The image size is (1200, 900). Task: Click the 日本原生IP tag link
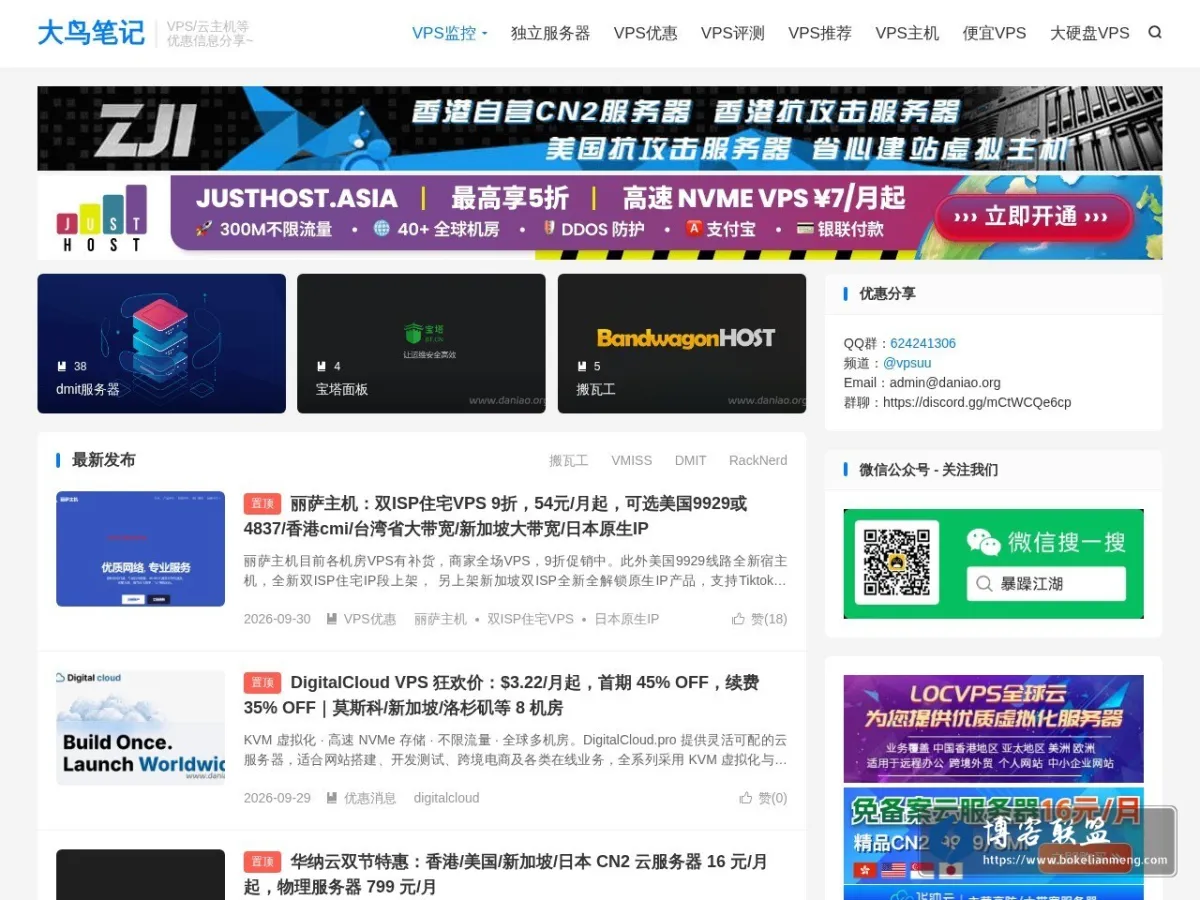(627, 619)
